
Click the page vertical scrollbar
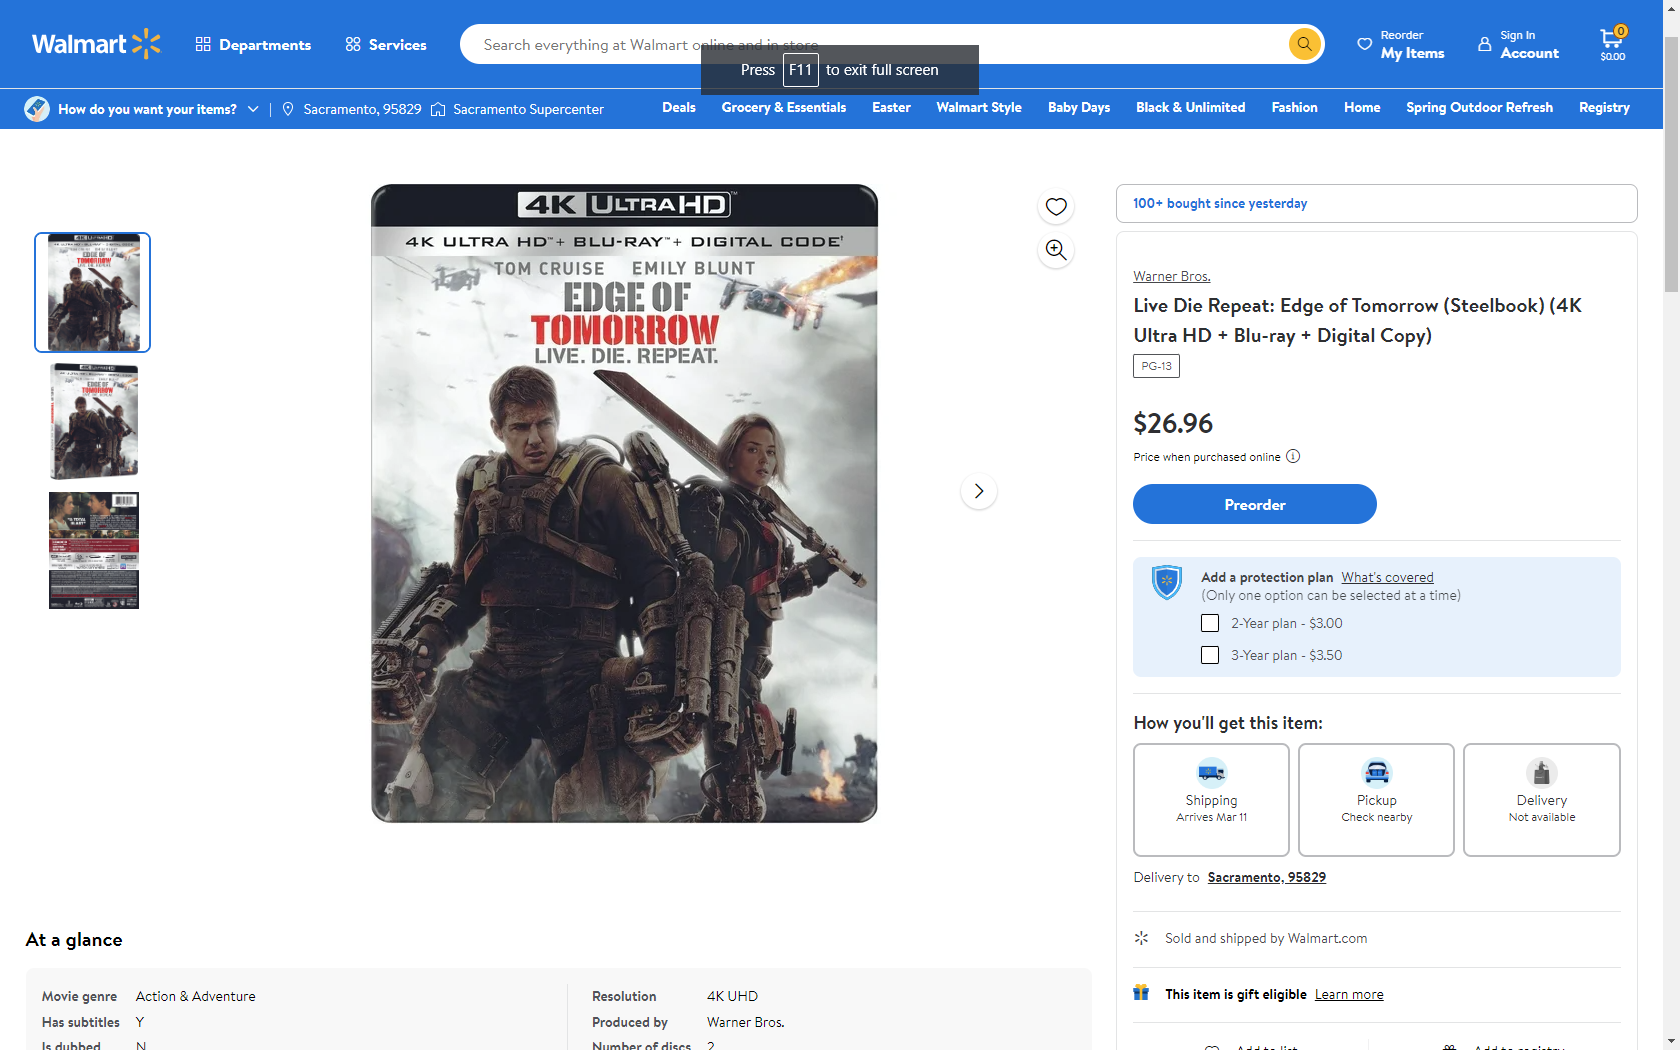(1671, 165)
